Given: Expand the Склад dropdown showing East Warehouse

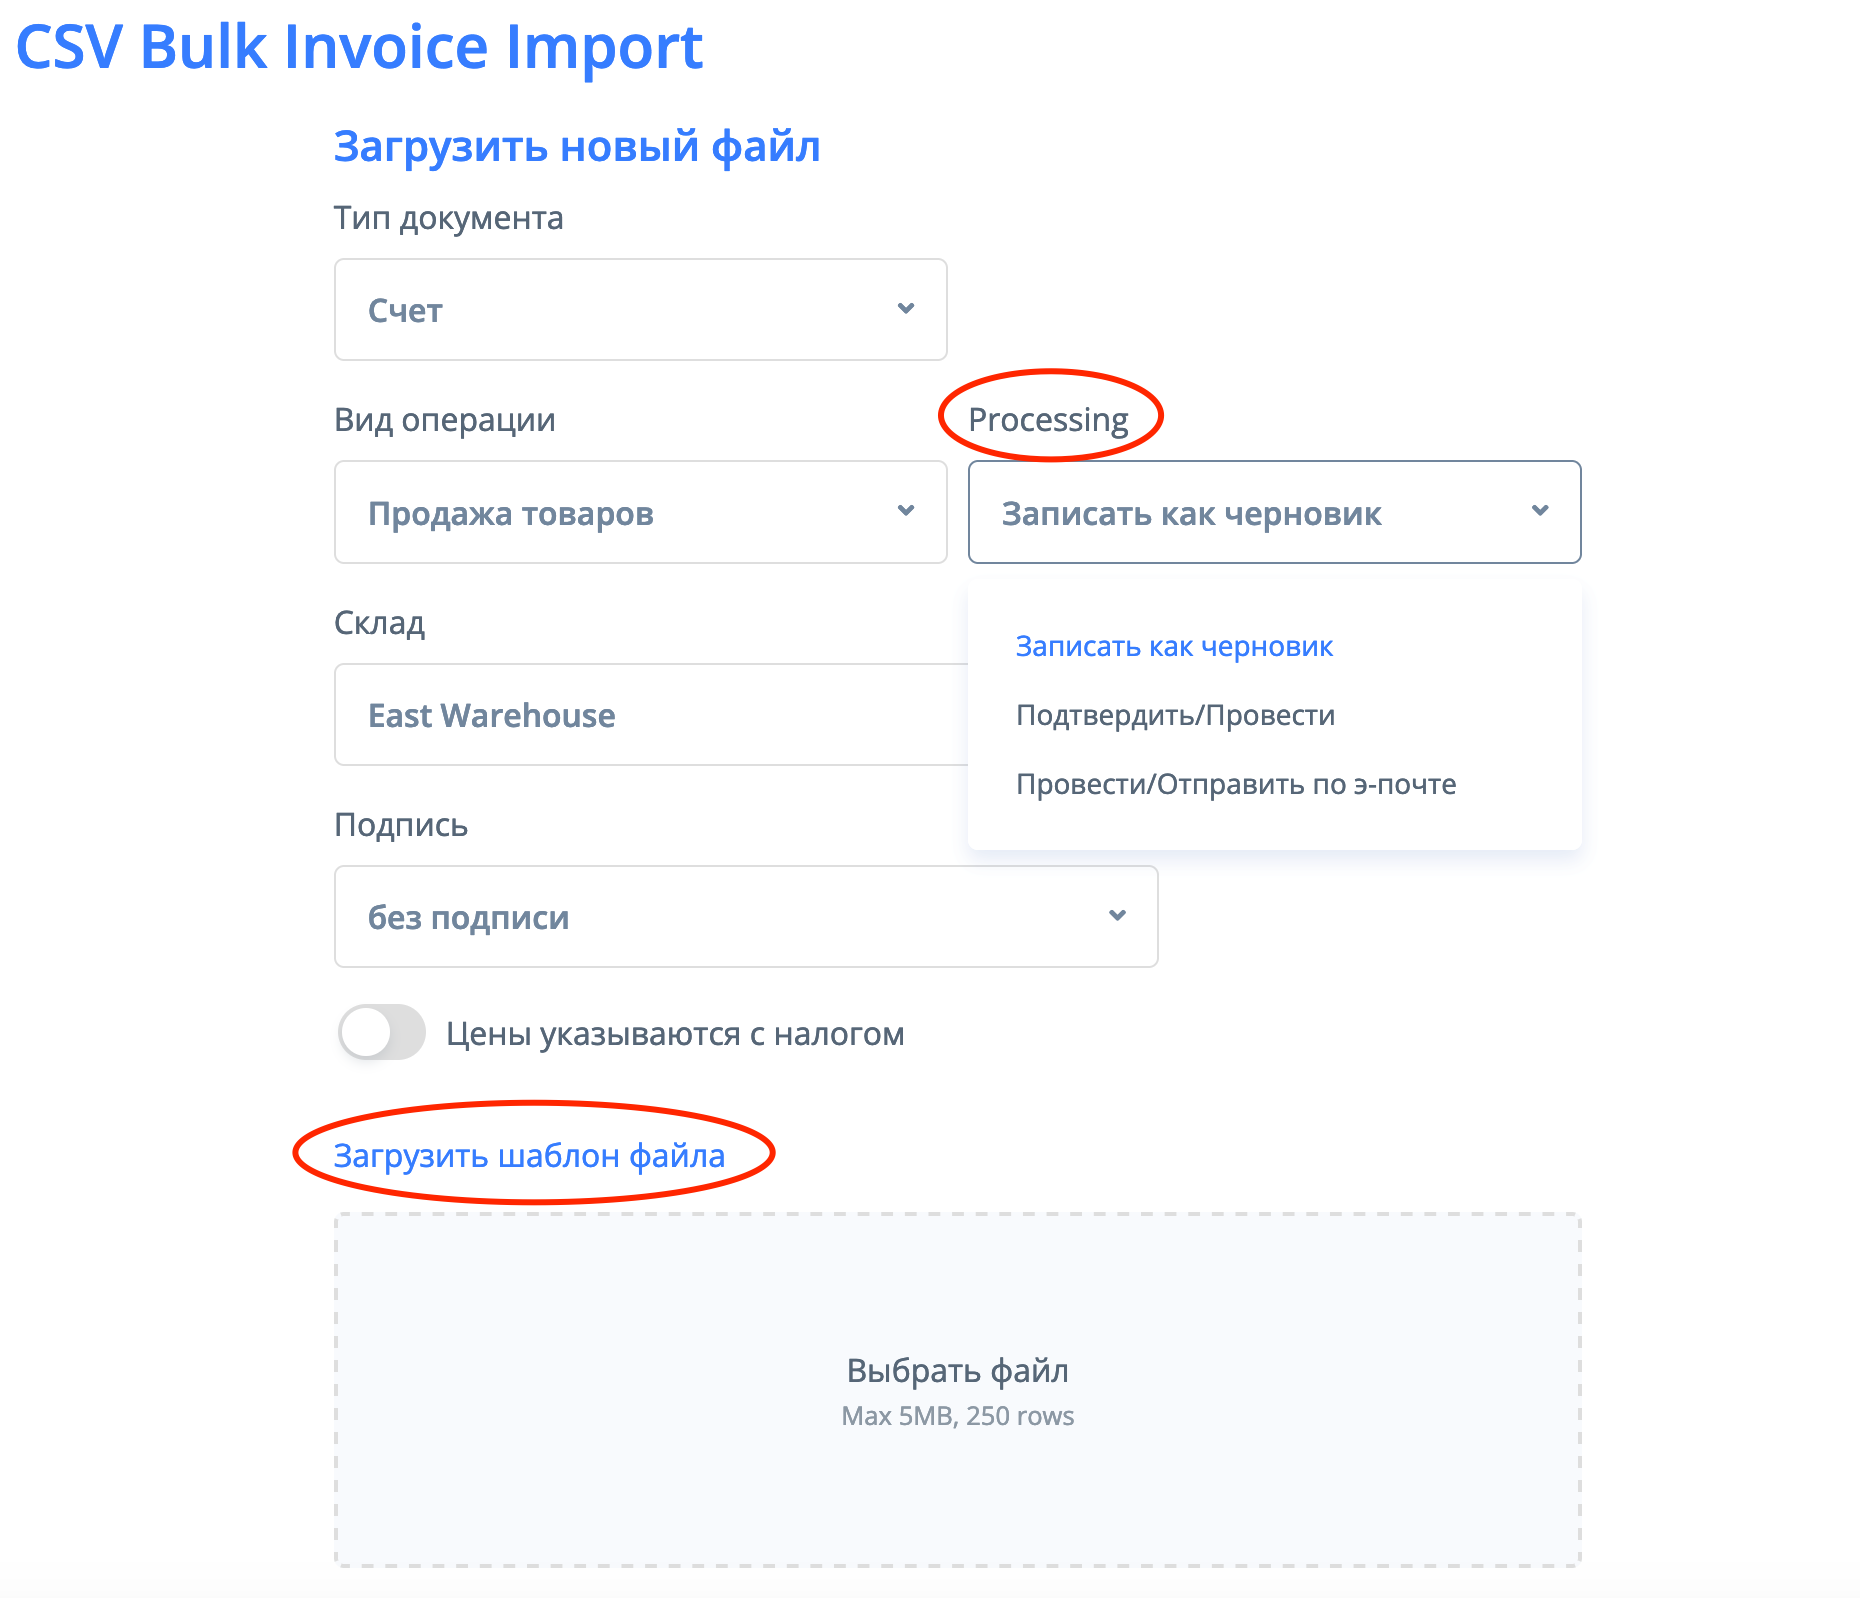Looking at the screenshot, I should [650, 715].
